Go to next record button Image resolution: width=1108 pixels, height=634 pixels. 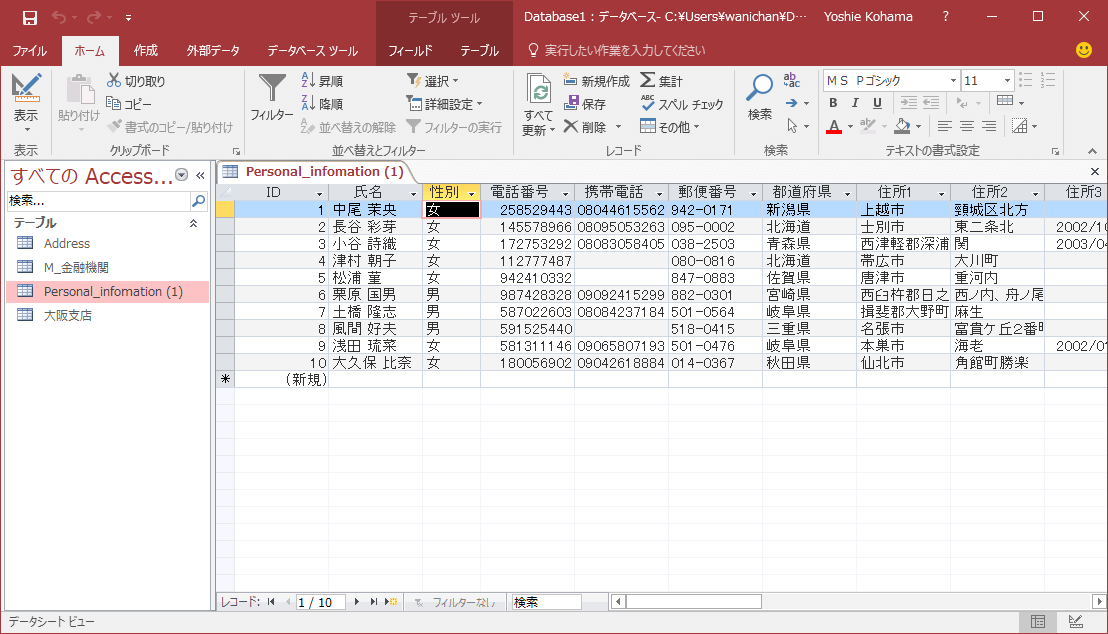(x=356, y=602)
